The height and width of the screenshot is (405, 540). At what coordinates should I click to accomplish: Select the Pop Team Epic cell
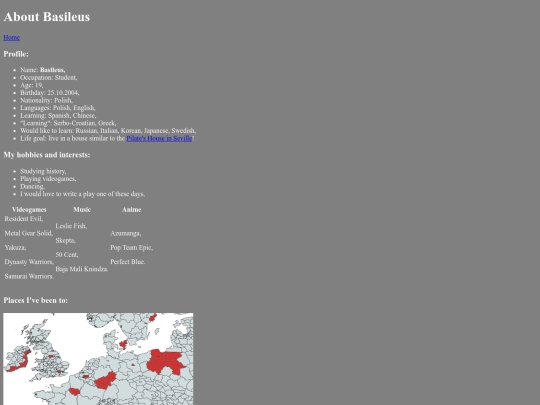[x=132, y=247]
